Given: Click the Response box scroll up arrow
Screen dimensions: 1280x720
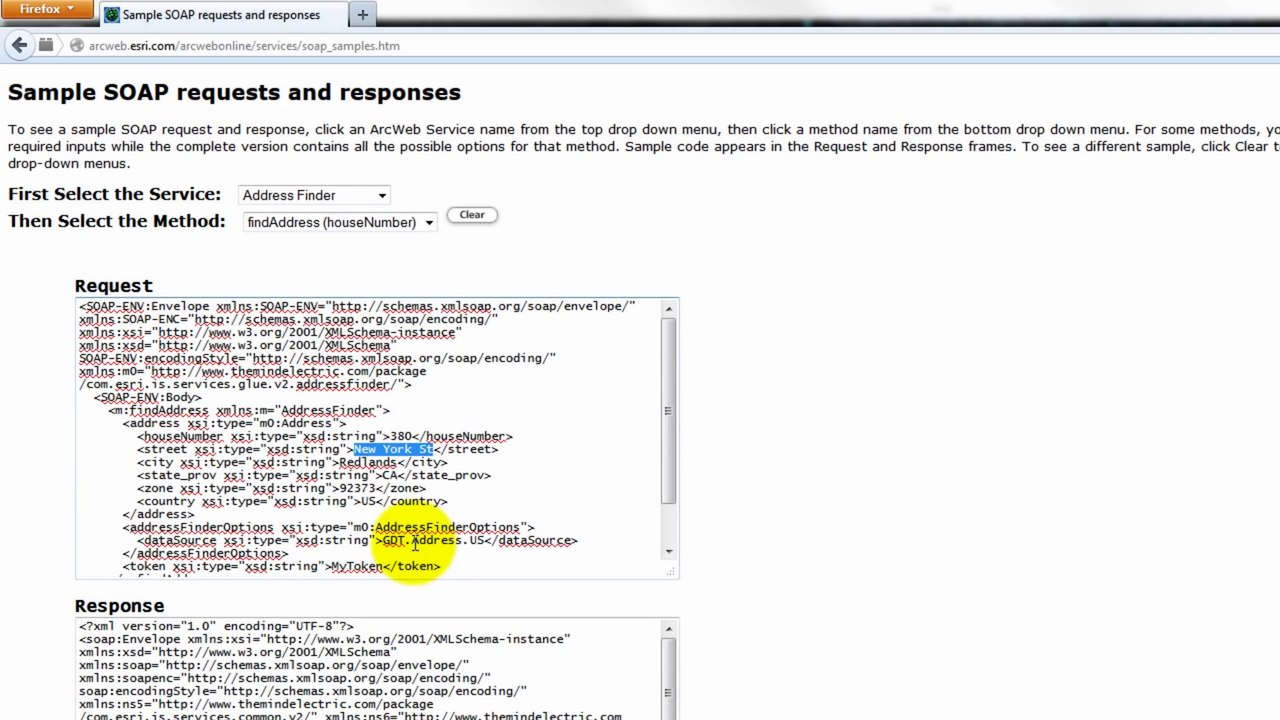Looking at the screenshot, I should click(669, 629).
